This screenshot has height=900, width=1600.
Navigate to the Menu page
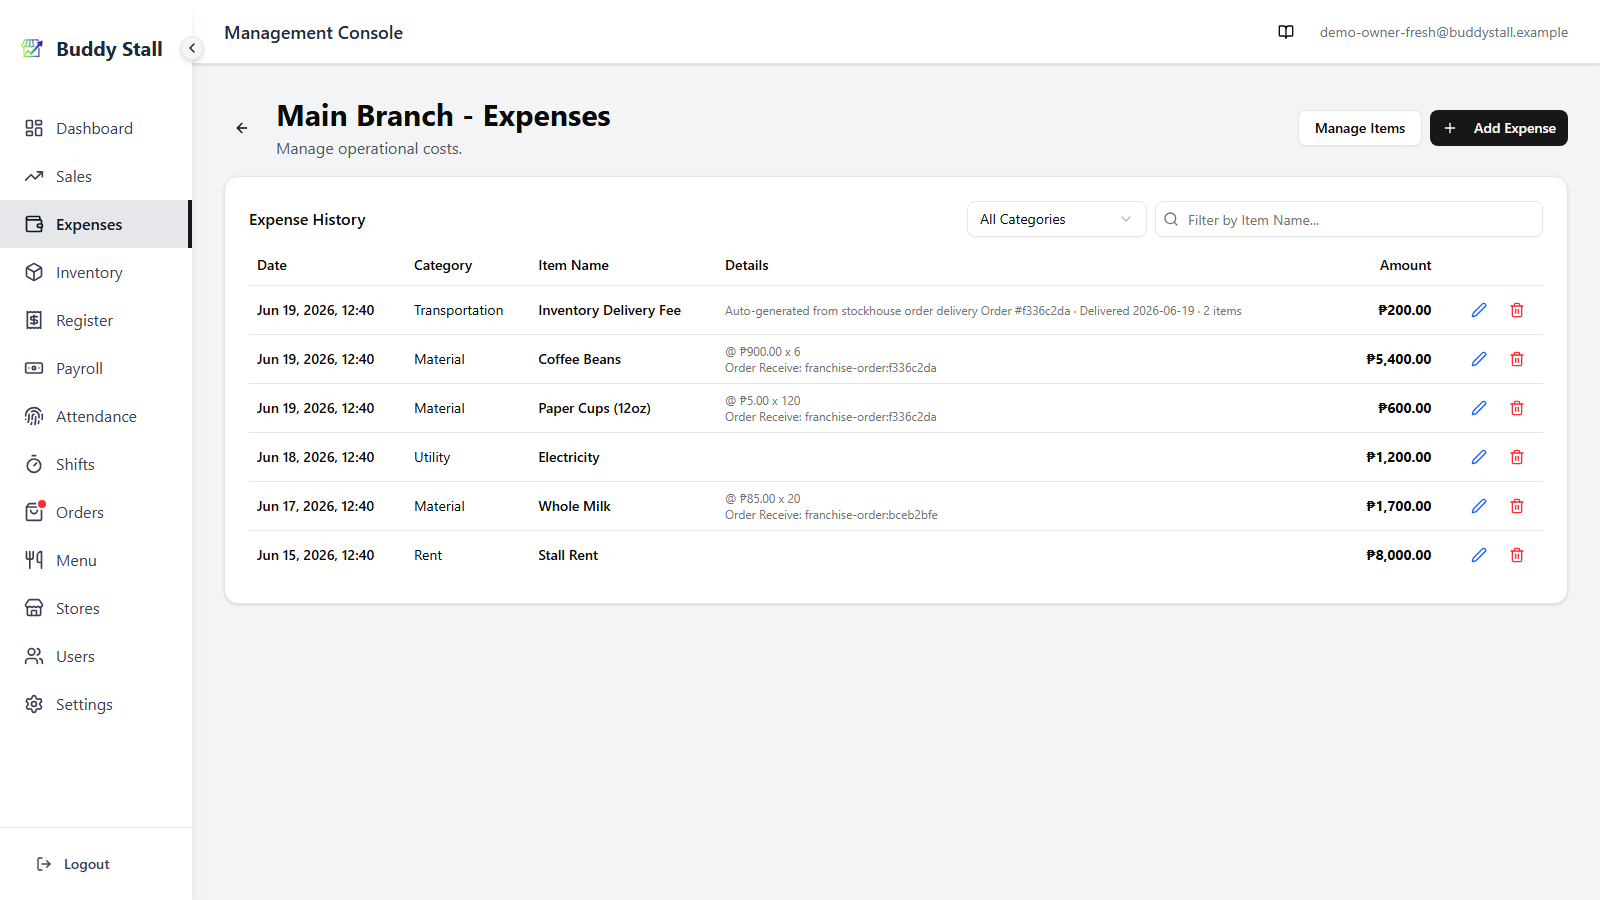pos(95,560)
